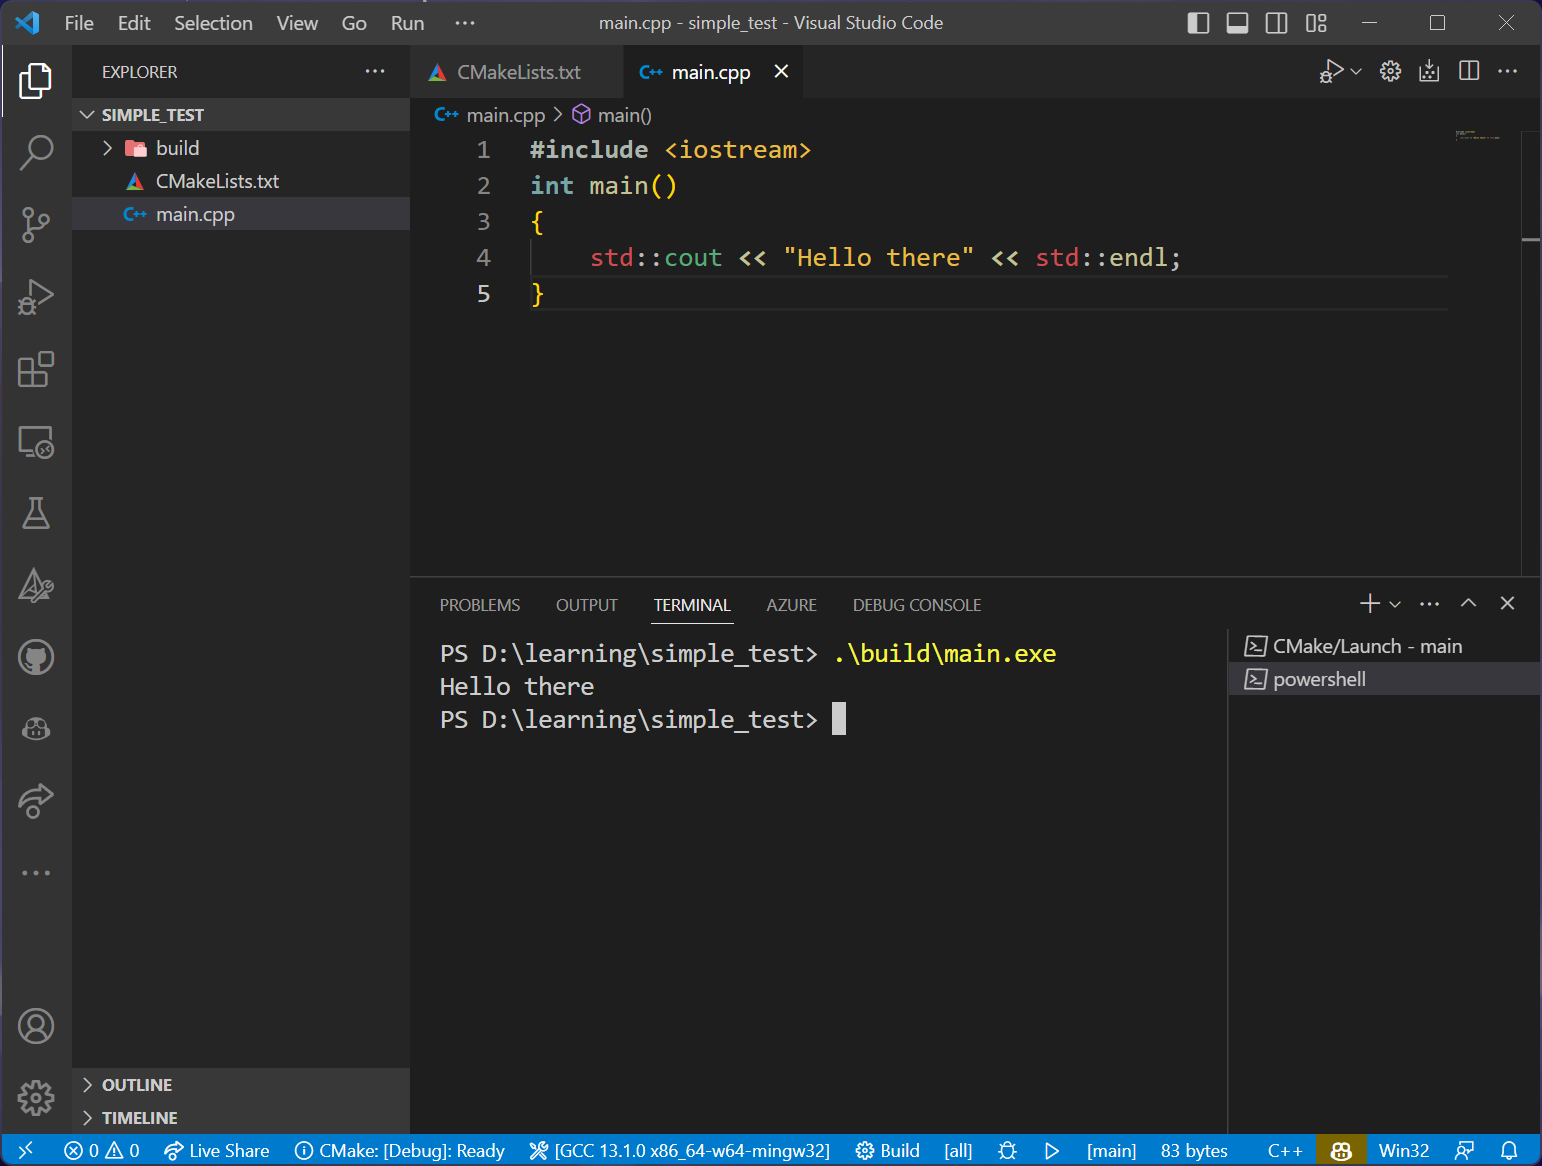The image size is (1542, 1166).
Task: Open the Run and Debug sidebar icon
Action: tap(36, 297)
